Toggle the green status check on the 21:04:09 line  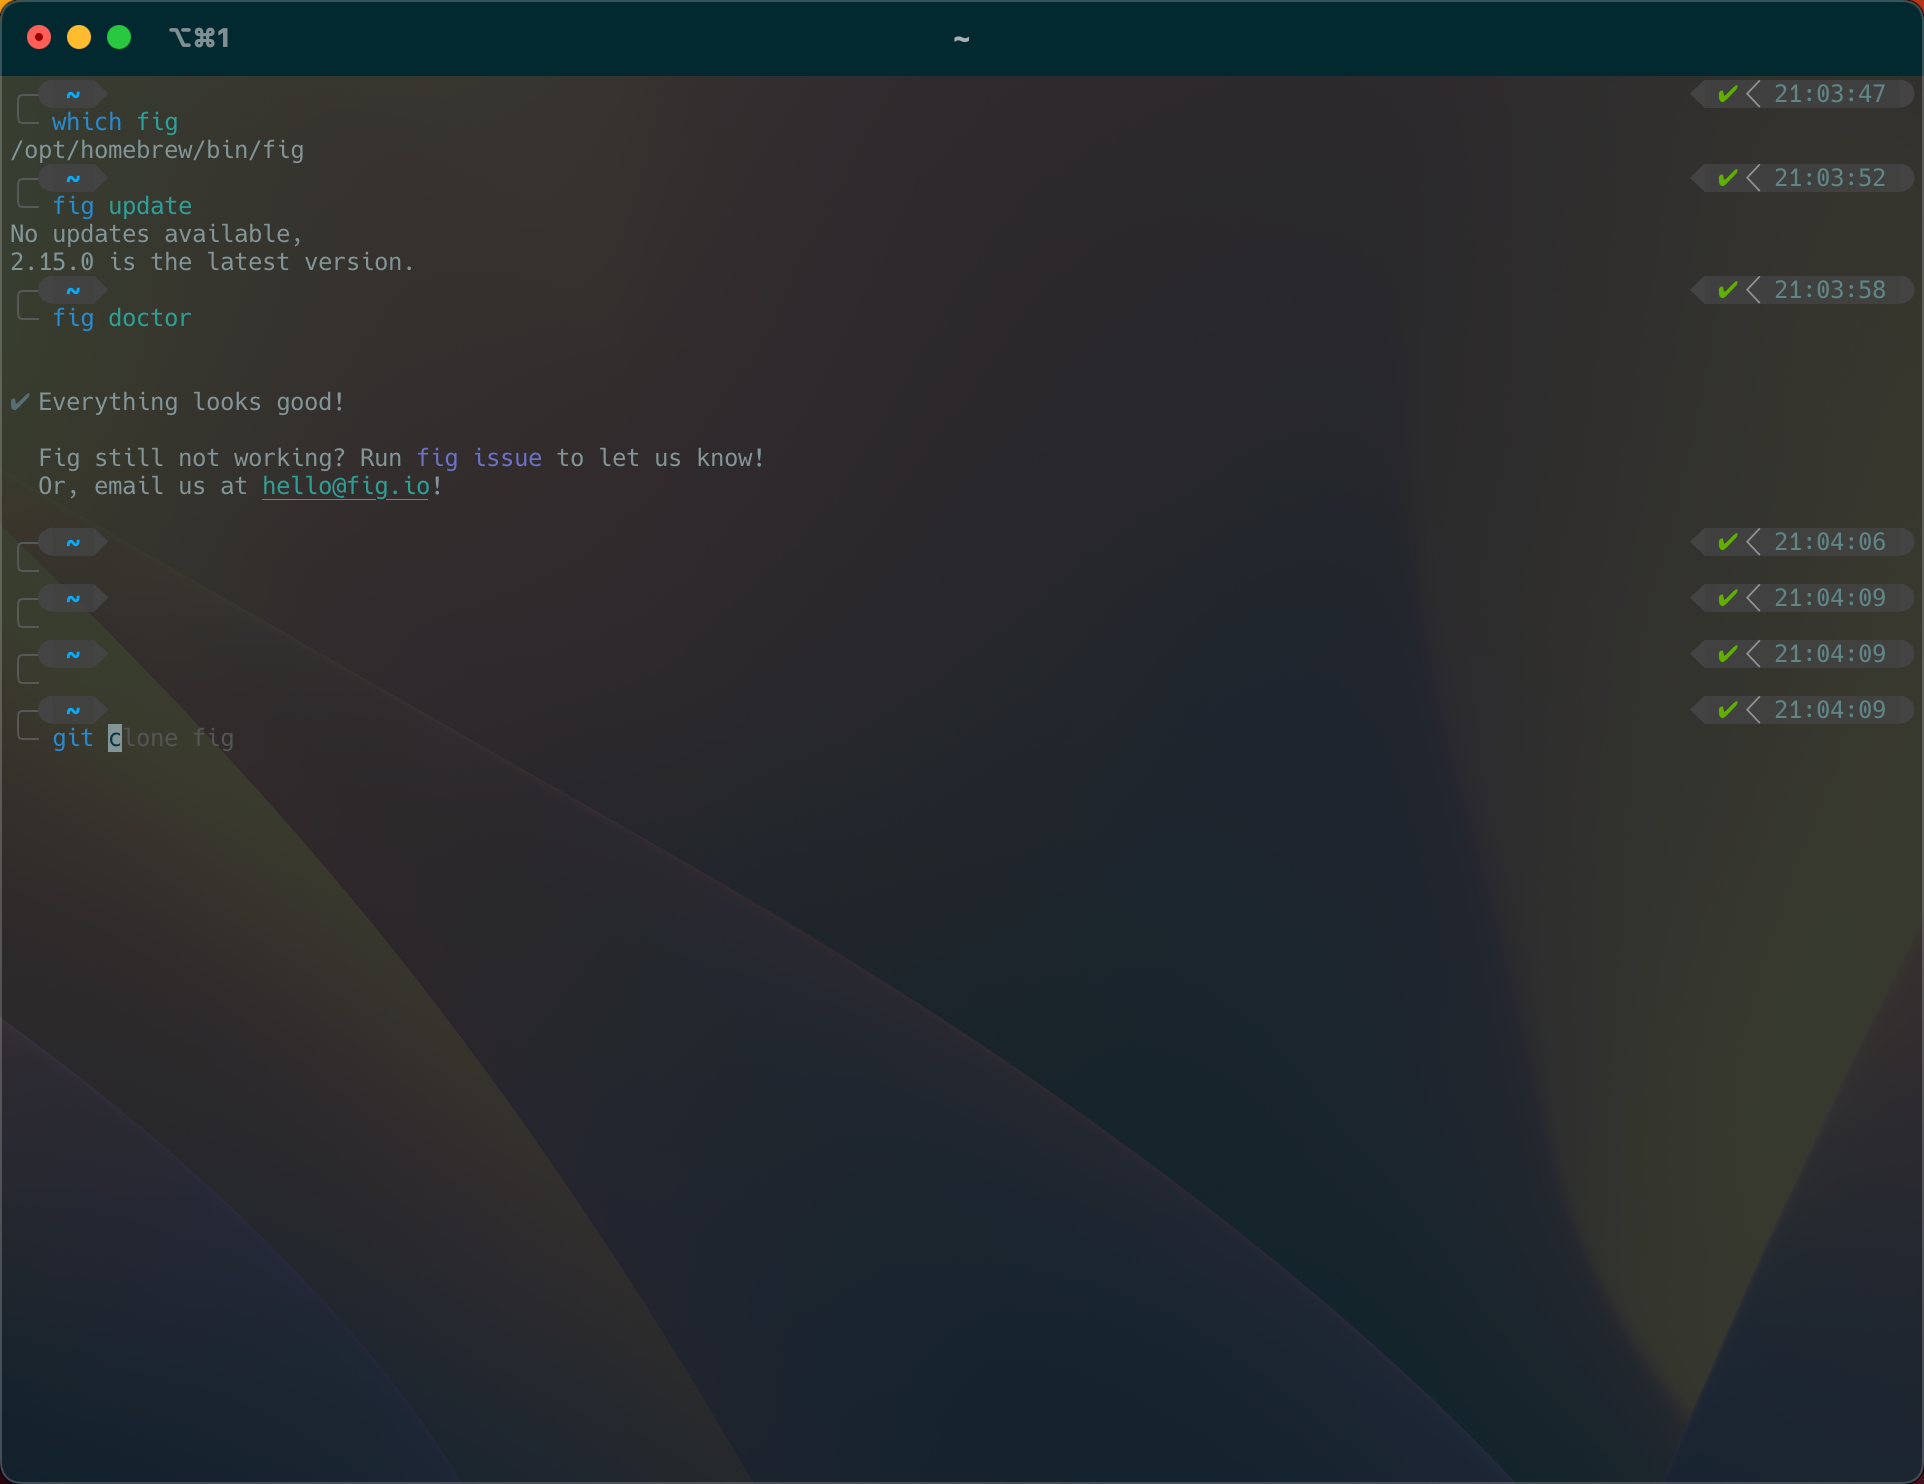coord(1728,597)
